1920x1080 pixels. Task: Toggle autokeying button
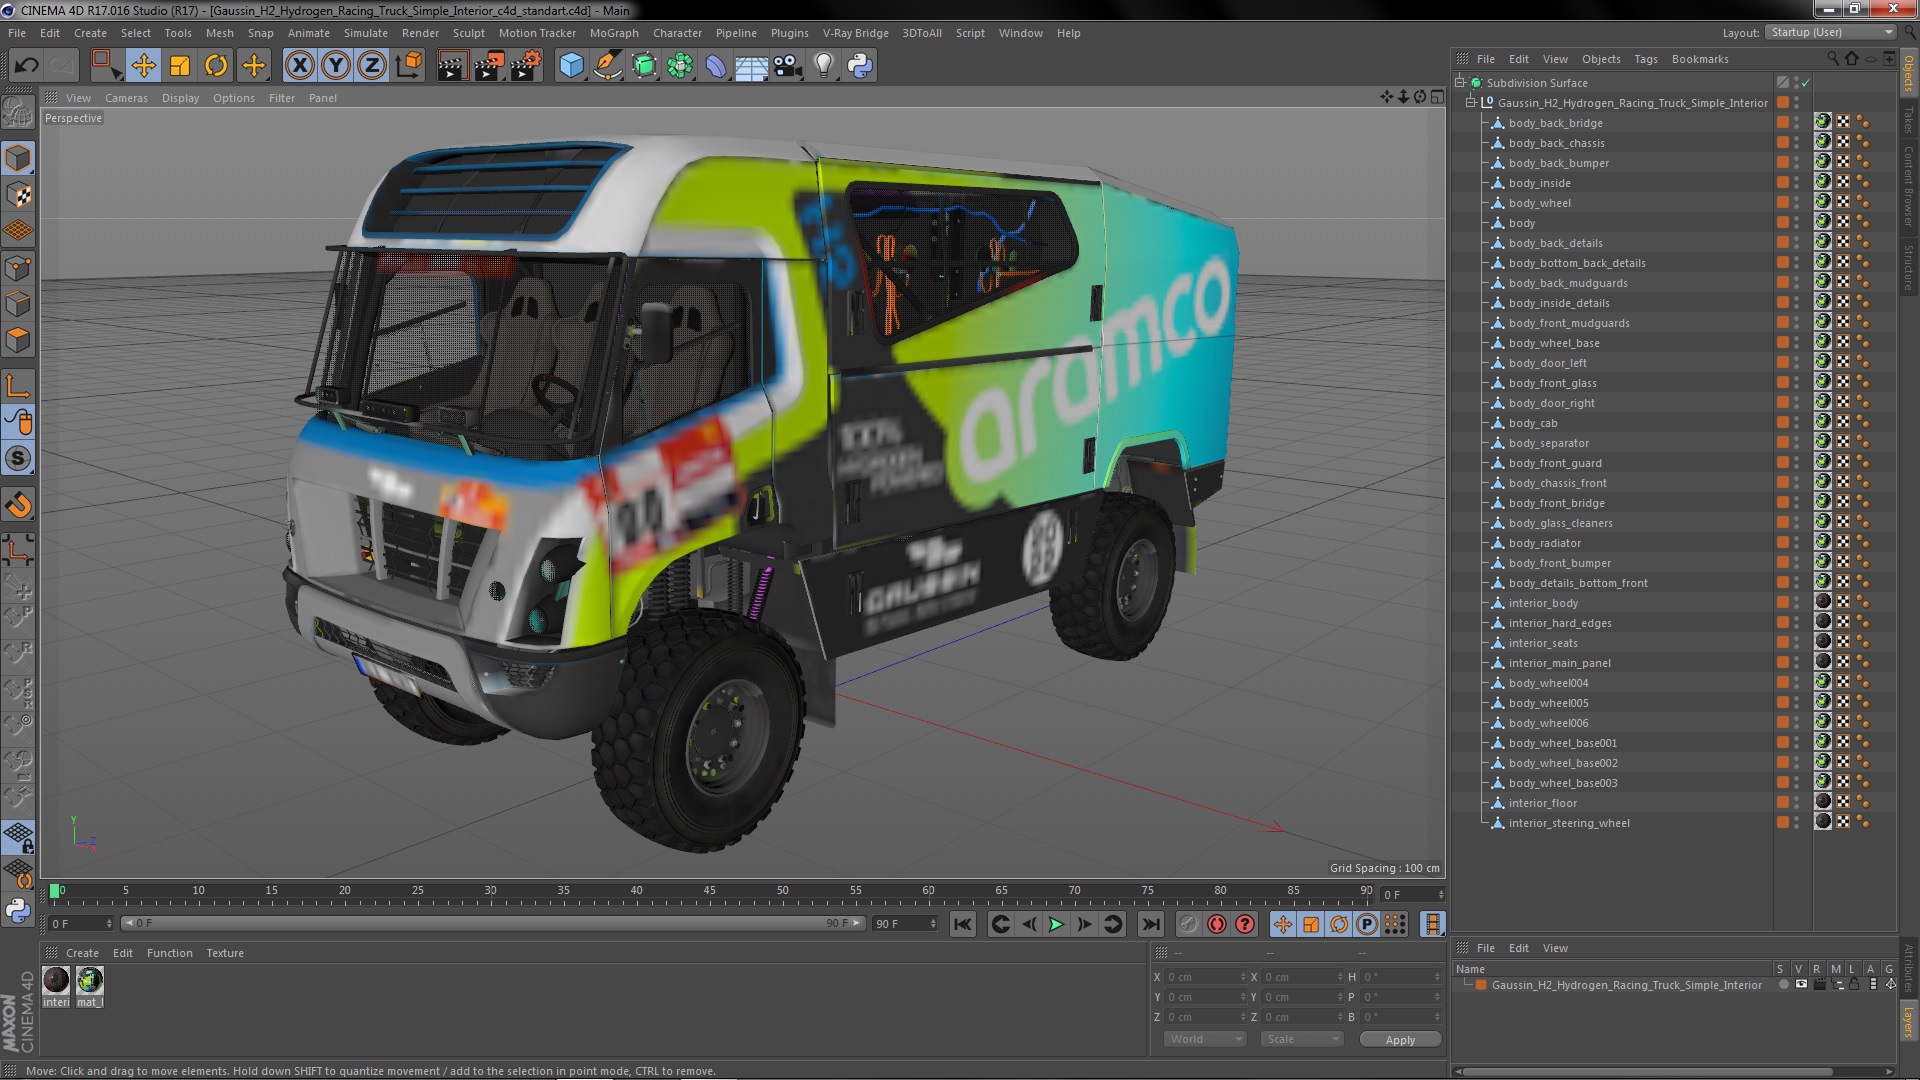(x=1217, y=924)
